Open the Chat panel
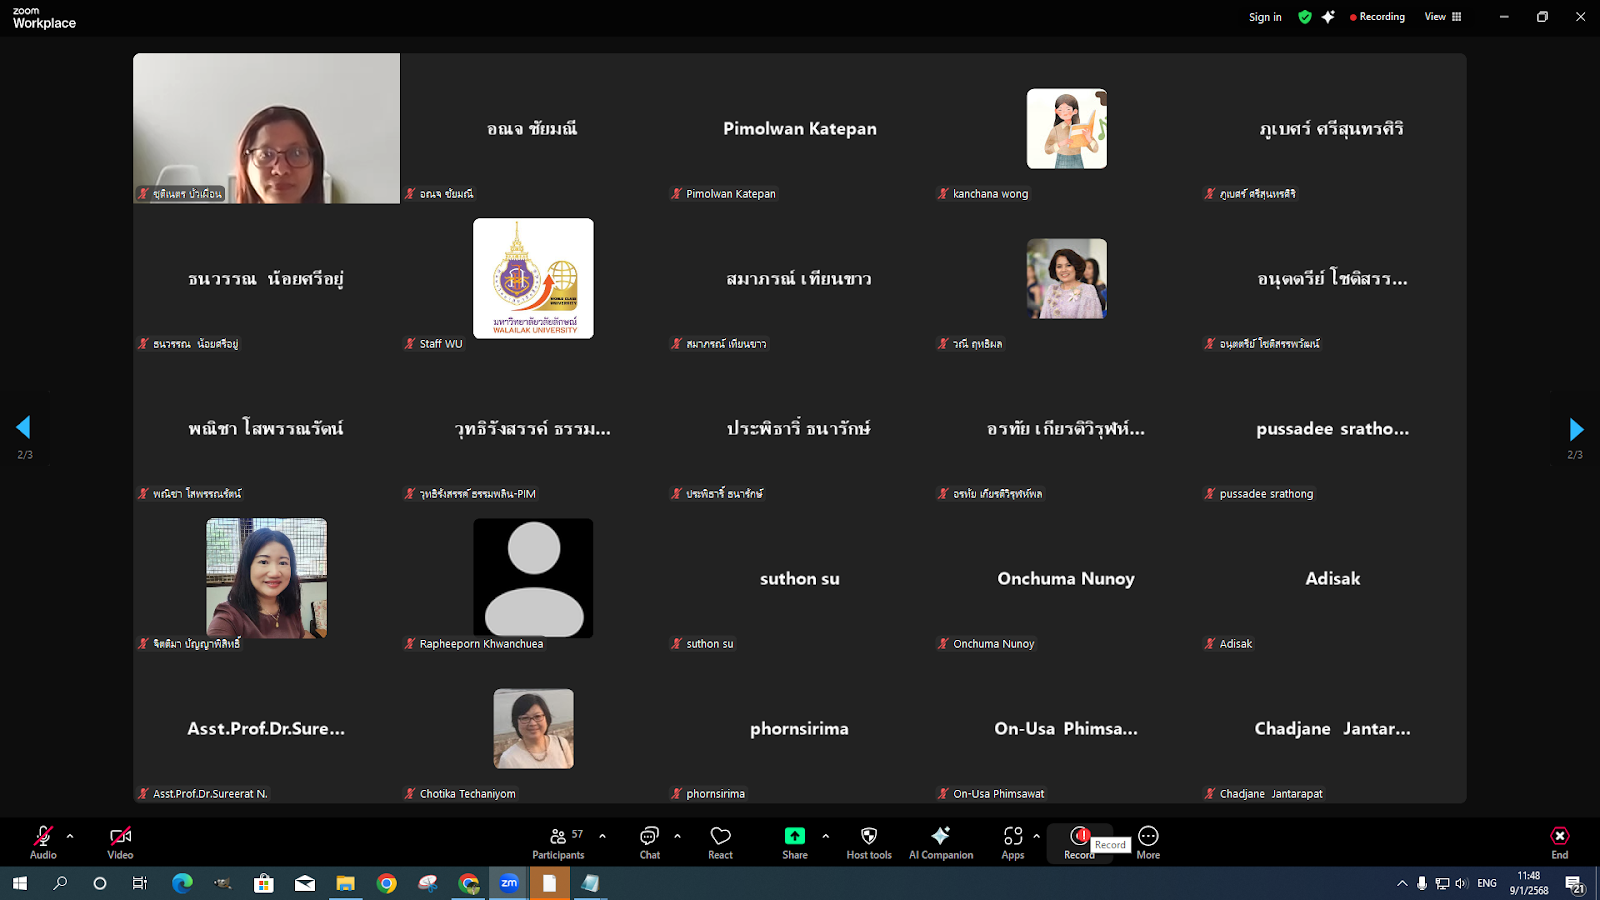This screenshot has height=900, width=1600. 650,841
